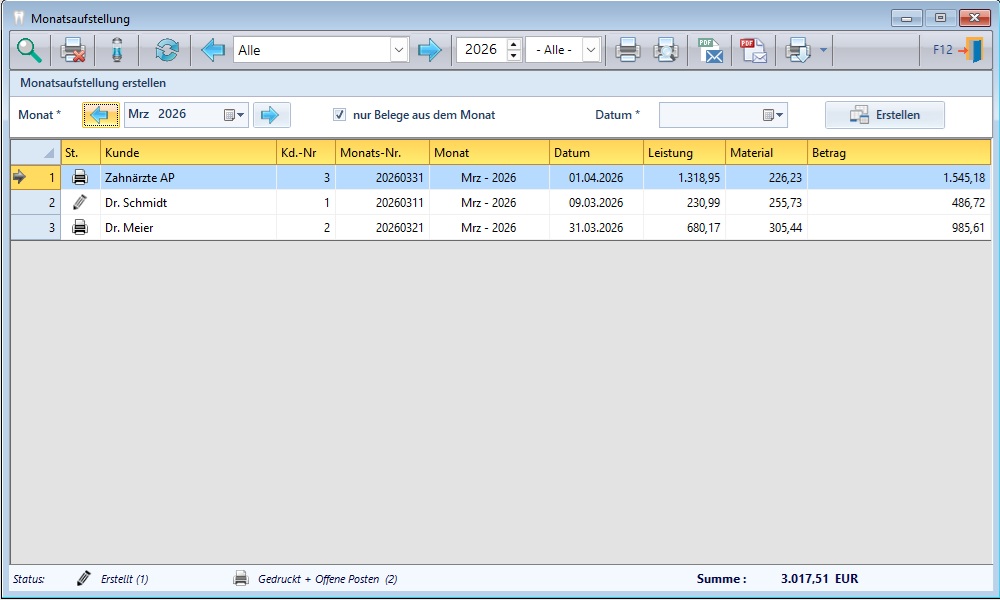Viewport: 1000px width, 600px height.
Task: Click the print preview icon in toolbar
Action: coord(666,50)
